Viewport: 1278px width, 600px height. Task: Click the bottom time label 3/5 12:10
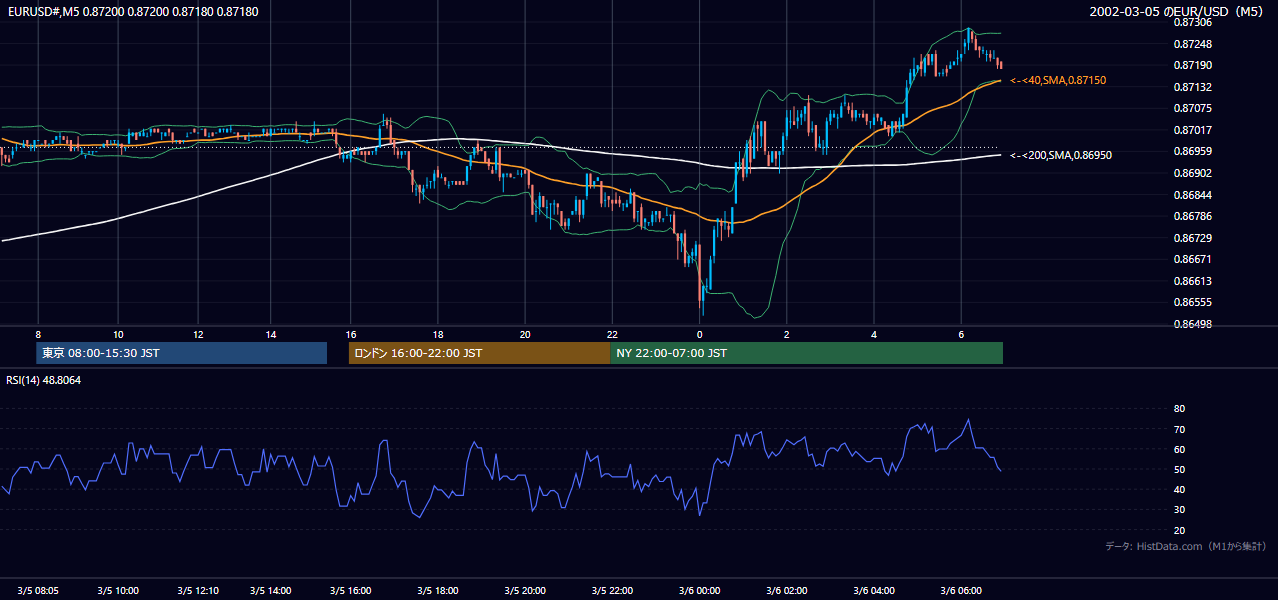coord(198,591)
